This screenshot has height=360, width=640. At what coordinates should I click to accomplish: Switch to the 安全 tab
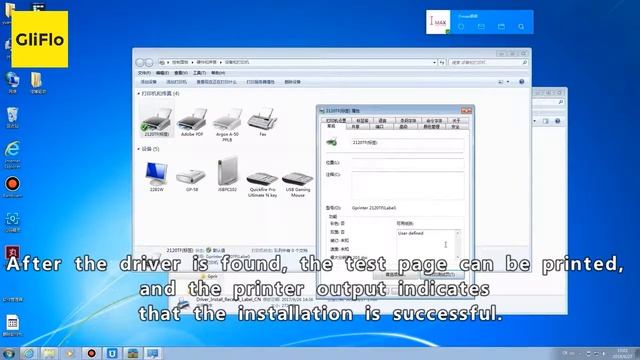pos(456,127)
